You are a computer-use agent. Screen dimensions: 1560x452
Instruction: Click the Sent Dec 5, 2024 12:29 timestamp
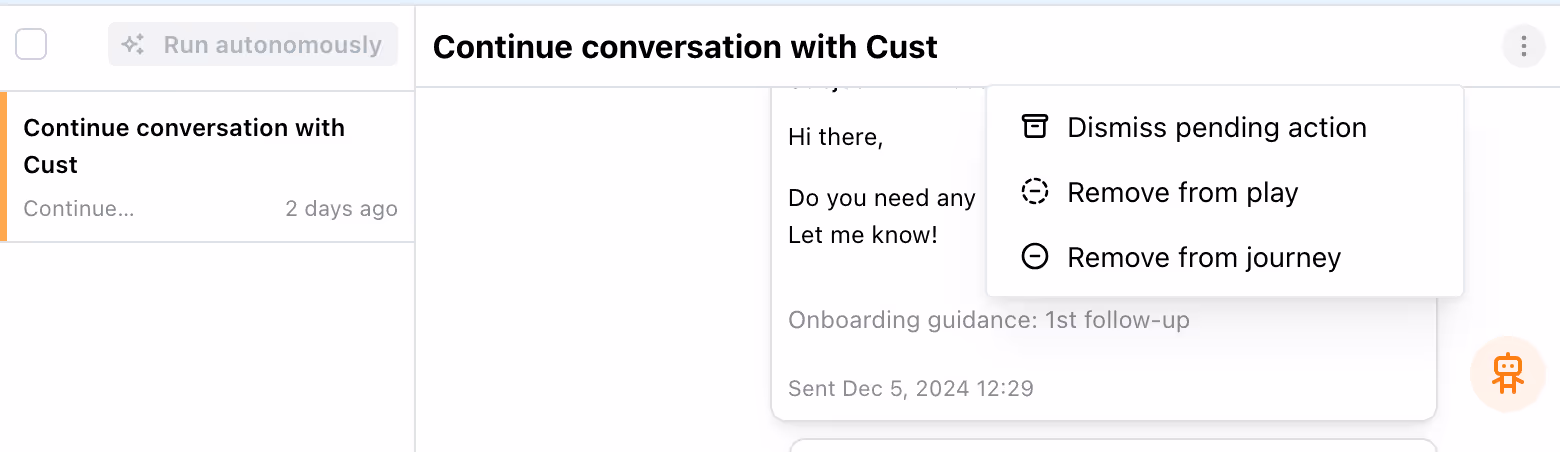pyautogui.click(x=910, y=388)
